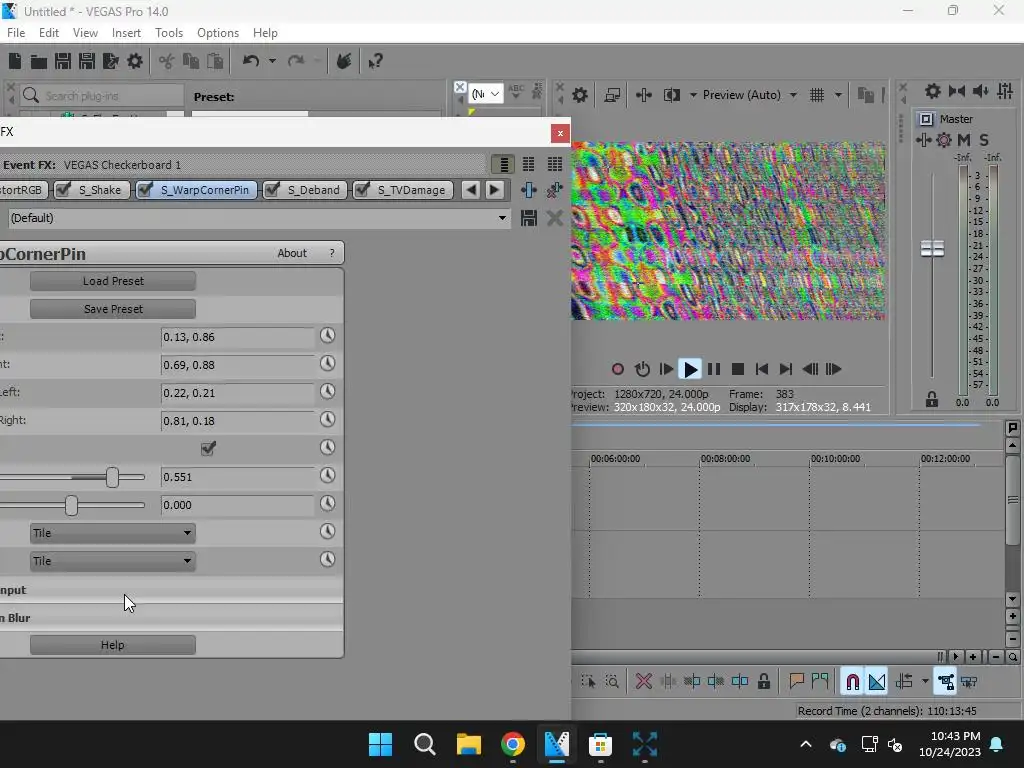
Task: Click the About link in CornerPin header
Action: click(291, 253)
